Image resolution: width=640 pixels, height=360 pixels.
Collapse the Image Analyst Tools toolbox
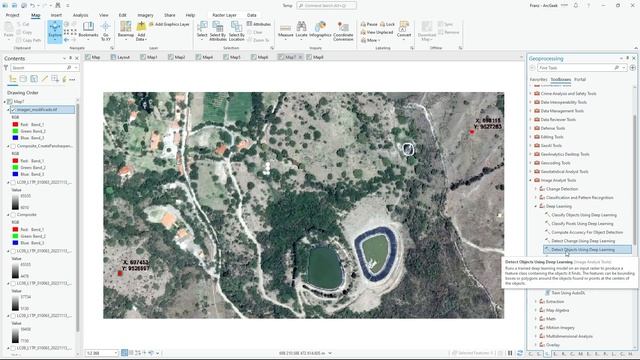[x=531, y=180]
